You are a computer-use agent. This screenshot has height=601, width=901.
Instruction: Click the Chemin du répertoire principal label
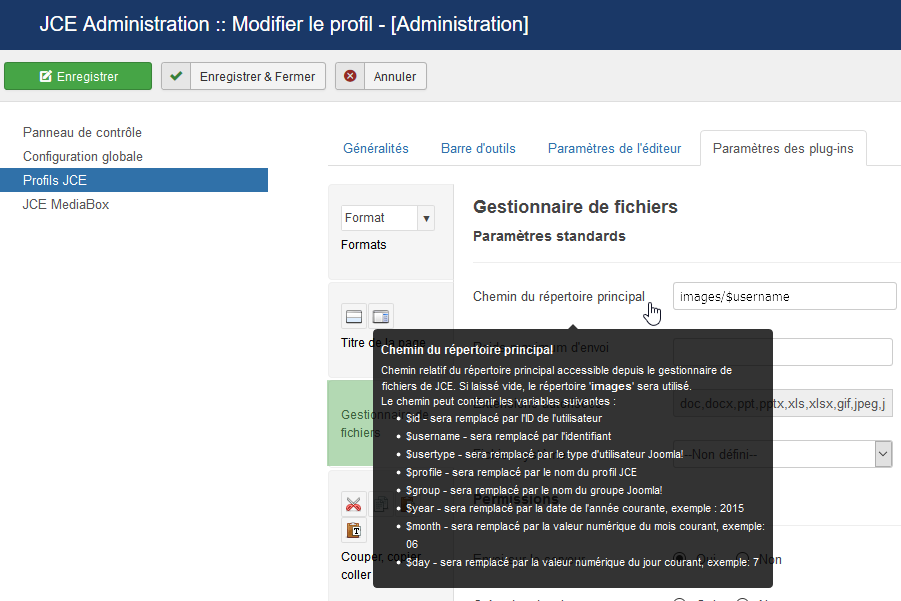coord(559,296)
